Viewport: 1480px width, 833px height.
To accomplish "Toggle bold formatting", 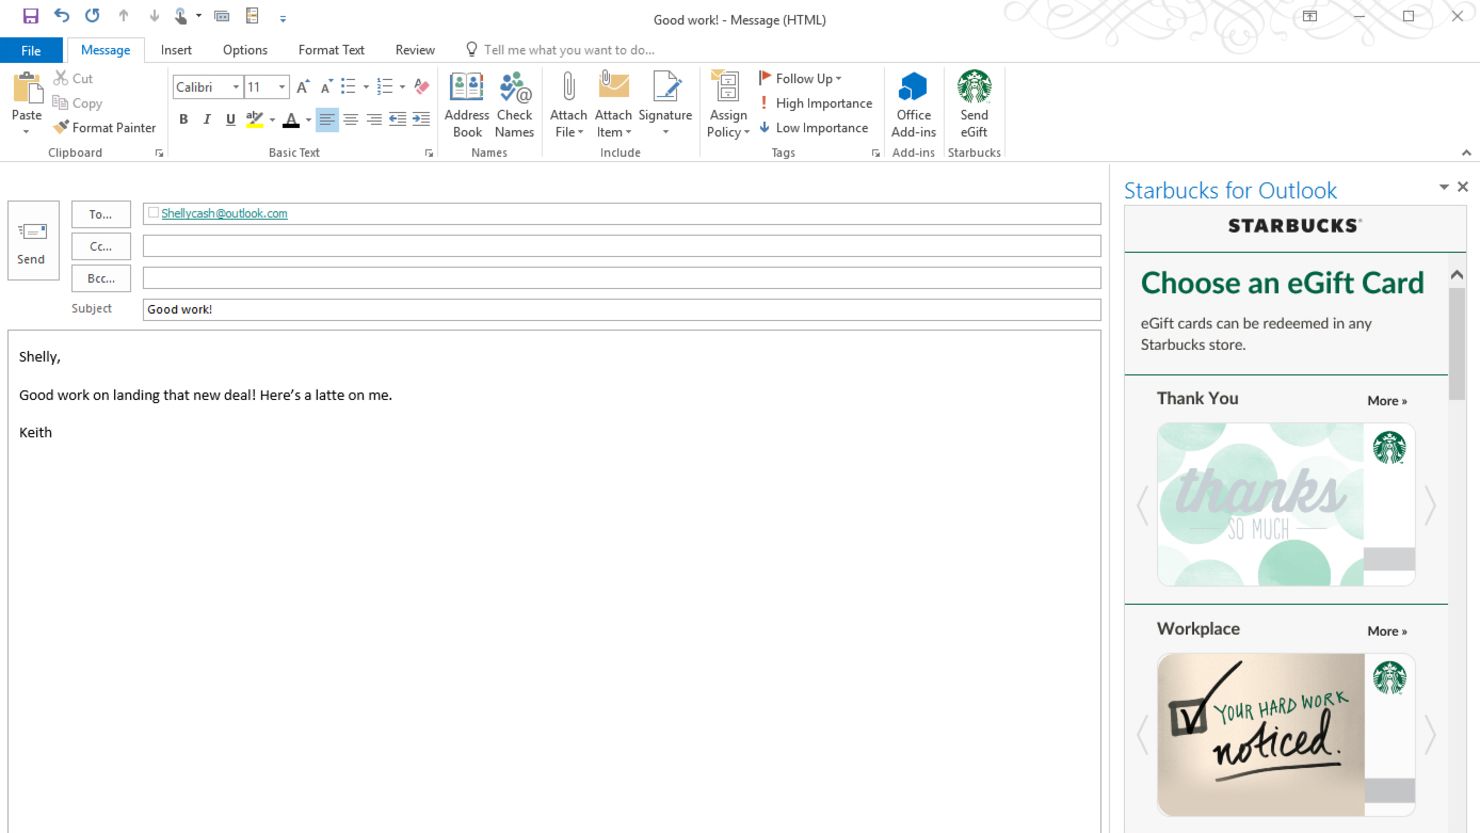I will 184,119.
